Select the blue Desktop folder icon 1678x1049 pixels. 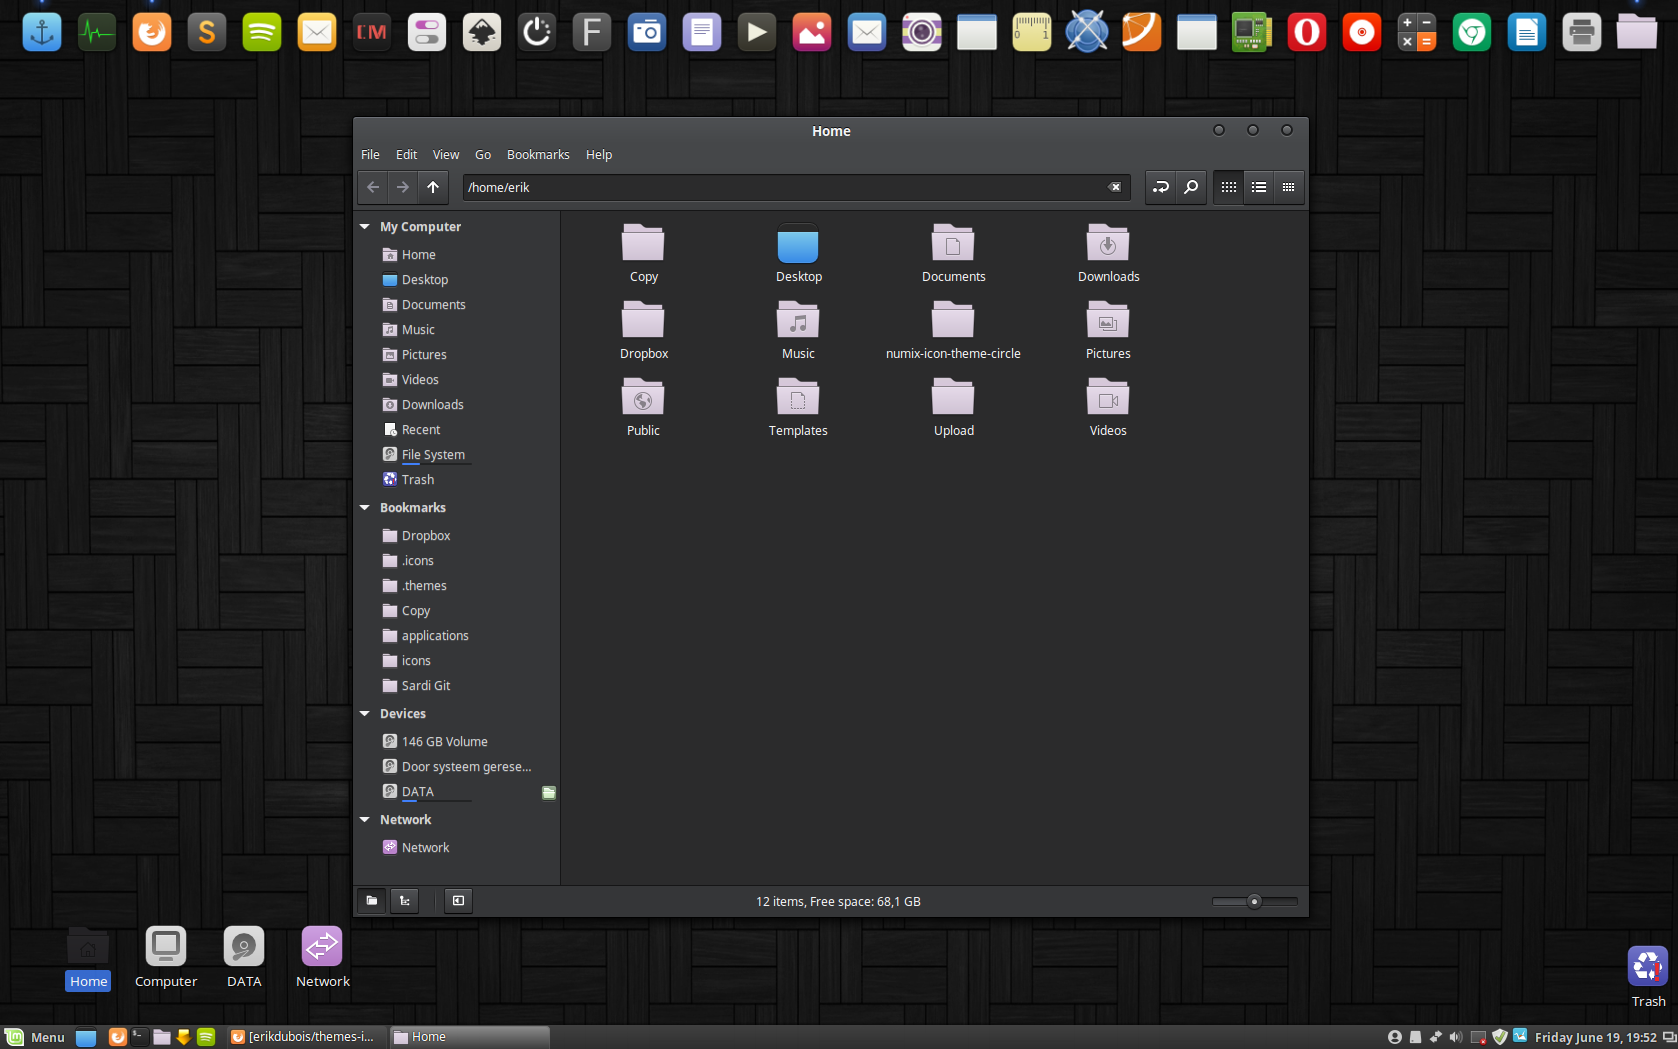point(798,243)
